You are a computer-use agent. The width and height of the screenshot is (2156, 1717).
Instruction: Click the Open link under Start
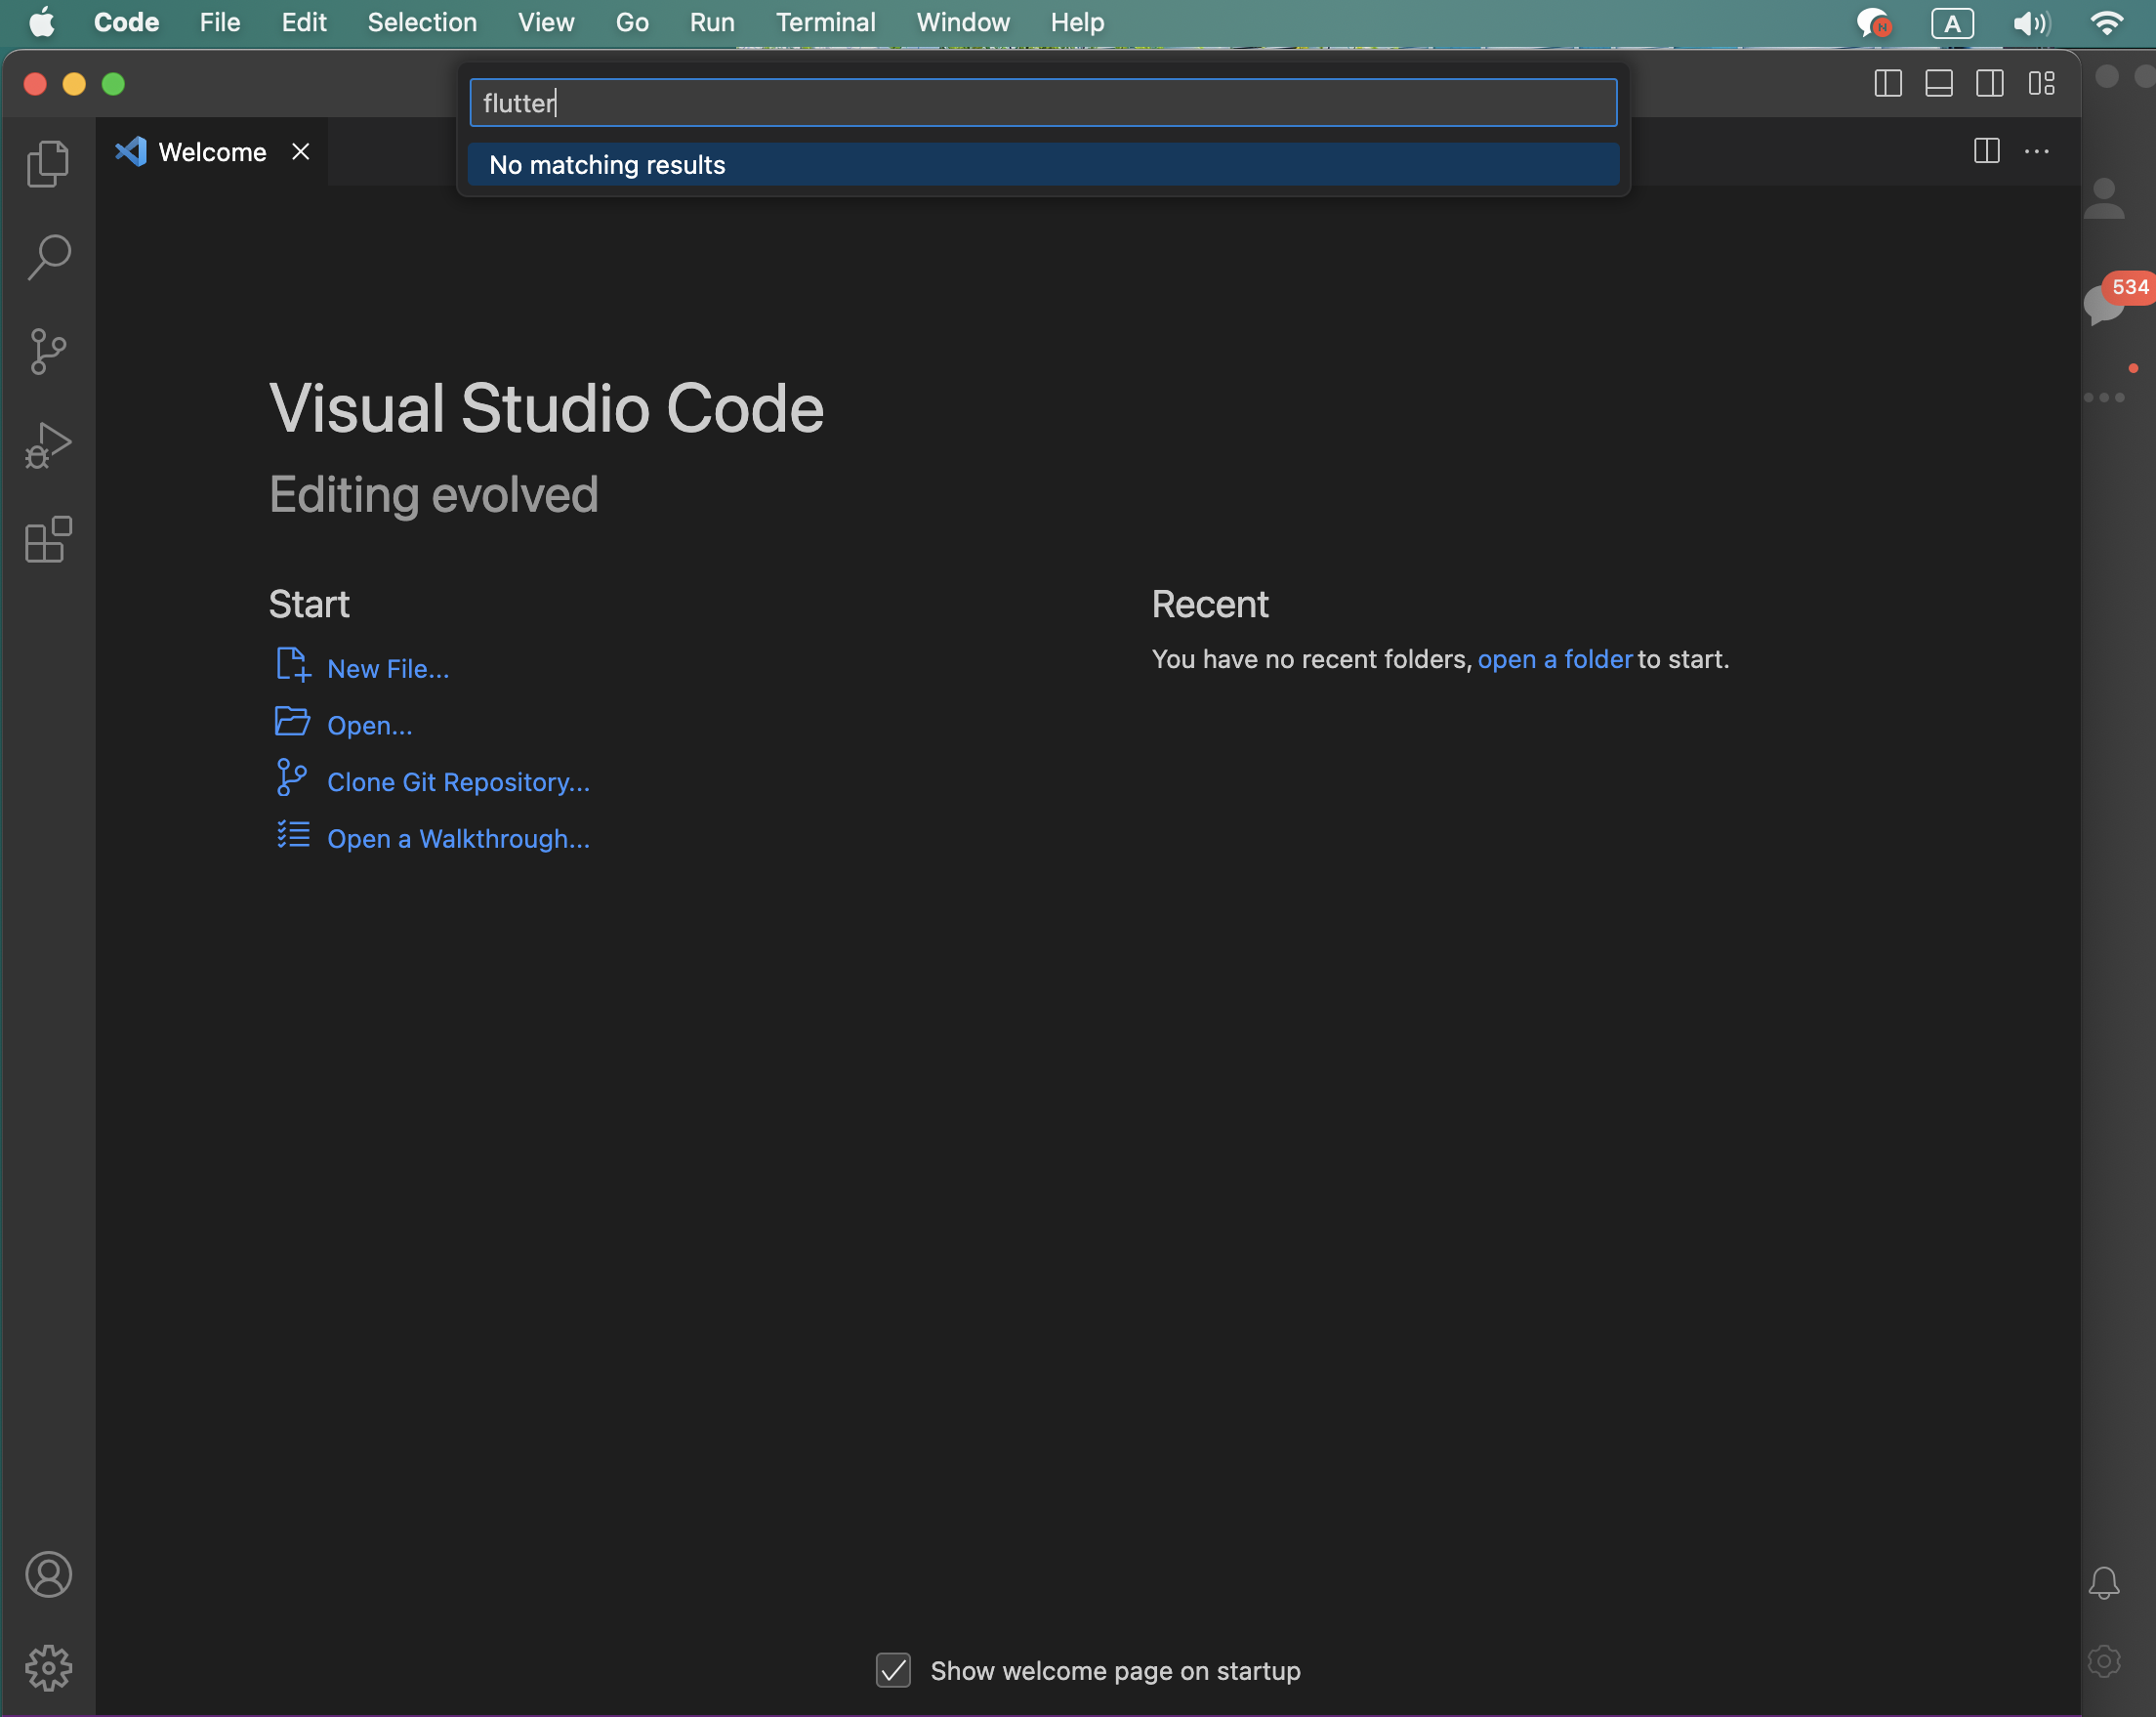click(369, 725)
